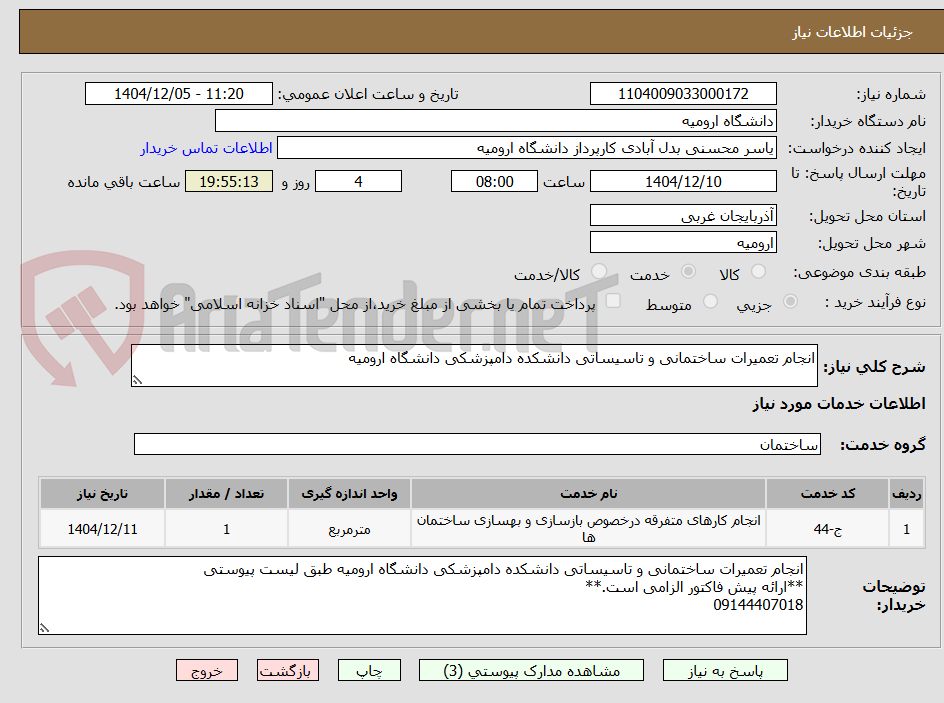
Task: Click the 'بازگشت' back button
Action: [288, 670]
